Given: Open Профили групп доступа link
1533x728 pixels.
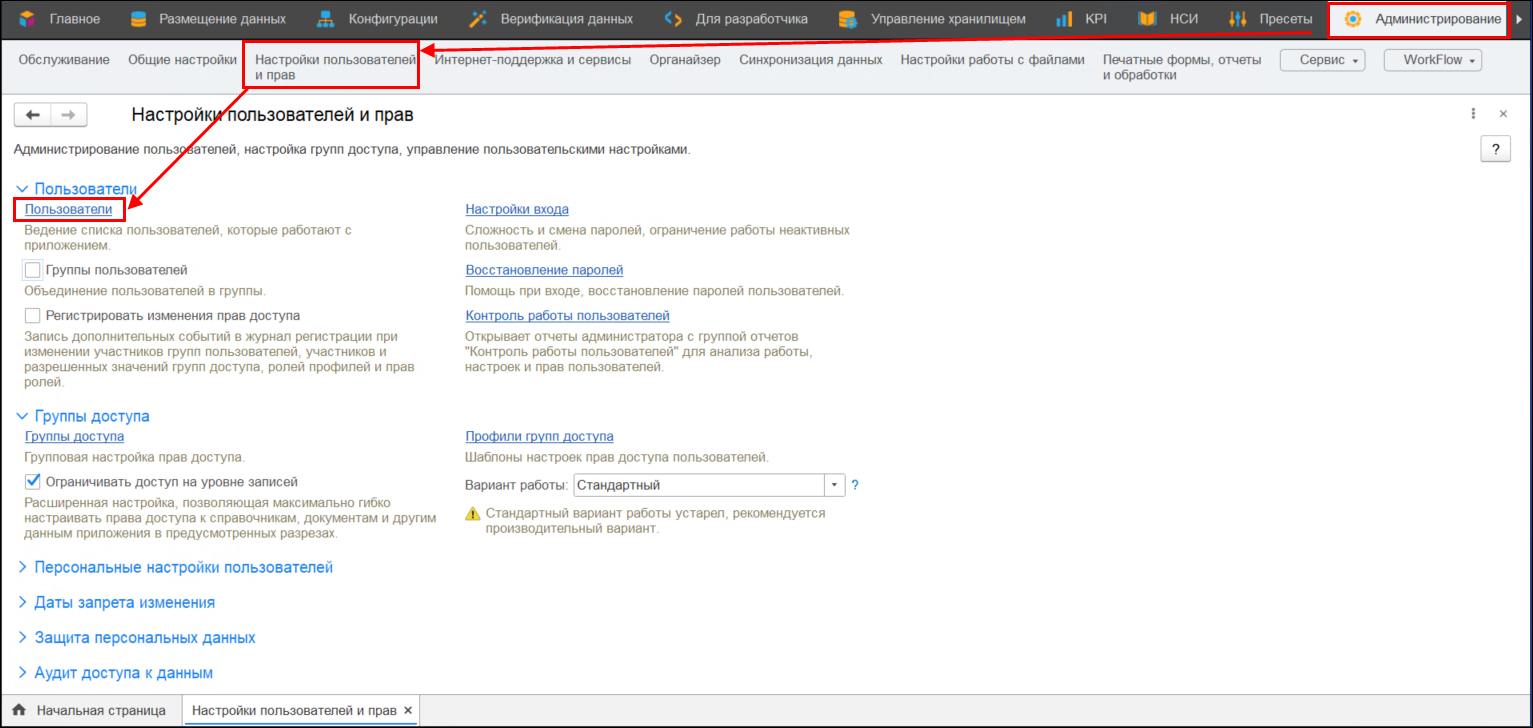Looking at the screenshot, I should click(539, 436).
